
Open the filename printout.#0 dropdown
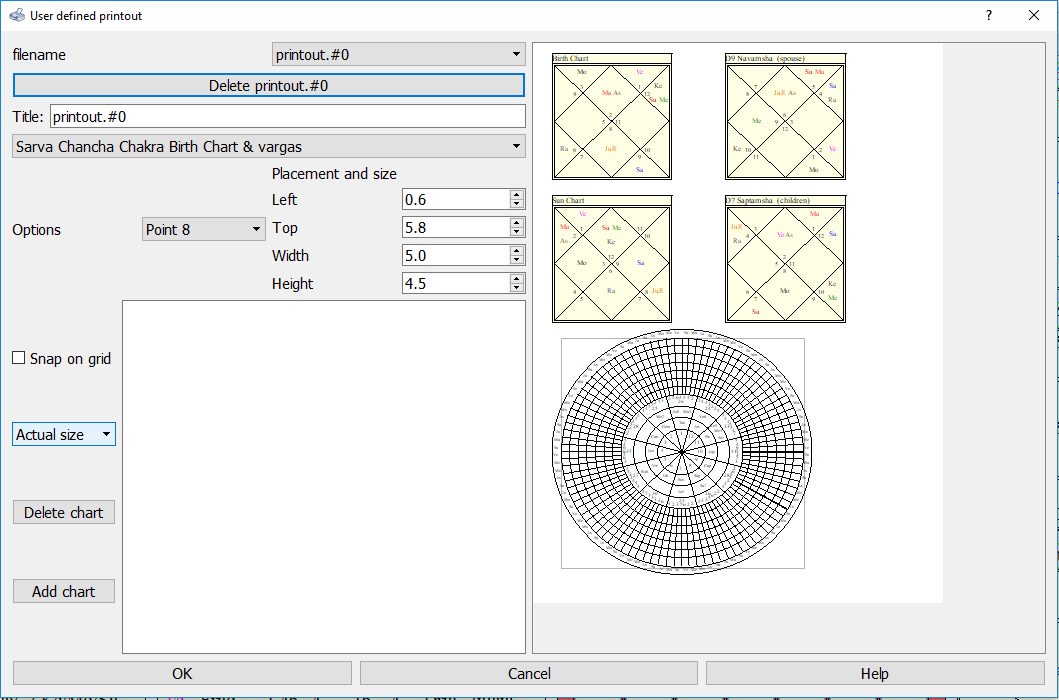(398, 55)
